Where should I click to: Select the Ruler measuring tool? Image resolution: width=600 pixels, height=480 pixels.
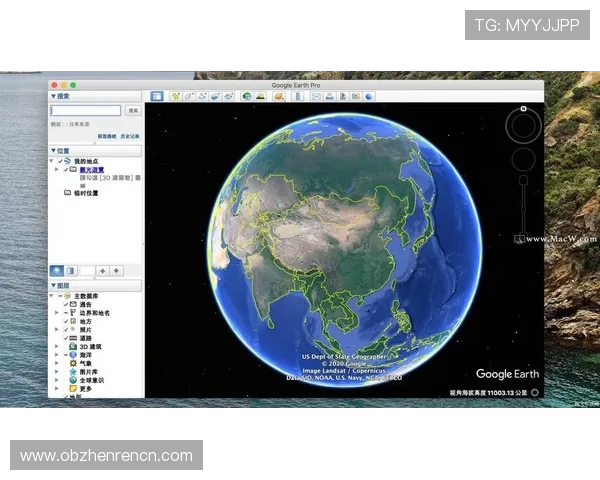coord(296,96)
